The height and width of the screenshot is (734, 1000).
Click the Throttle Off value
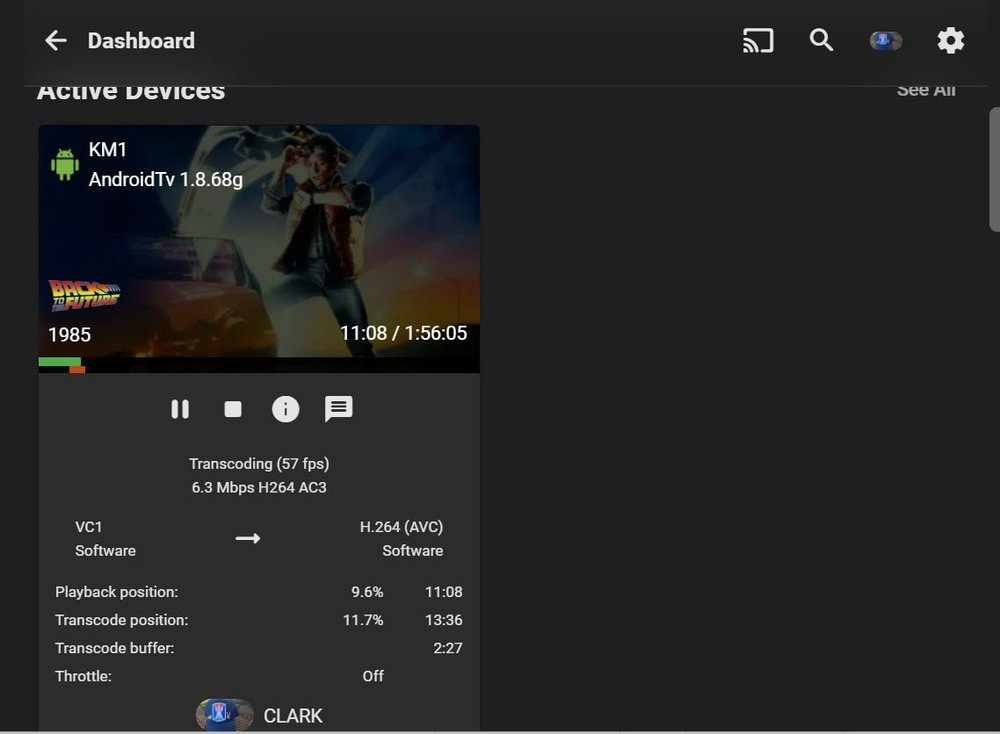(x=373, y=676)
